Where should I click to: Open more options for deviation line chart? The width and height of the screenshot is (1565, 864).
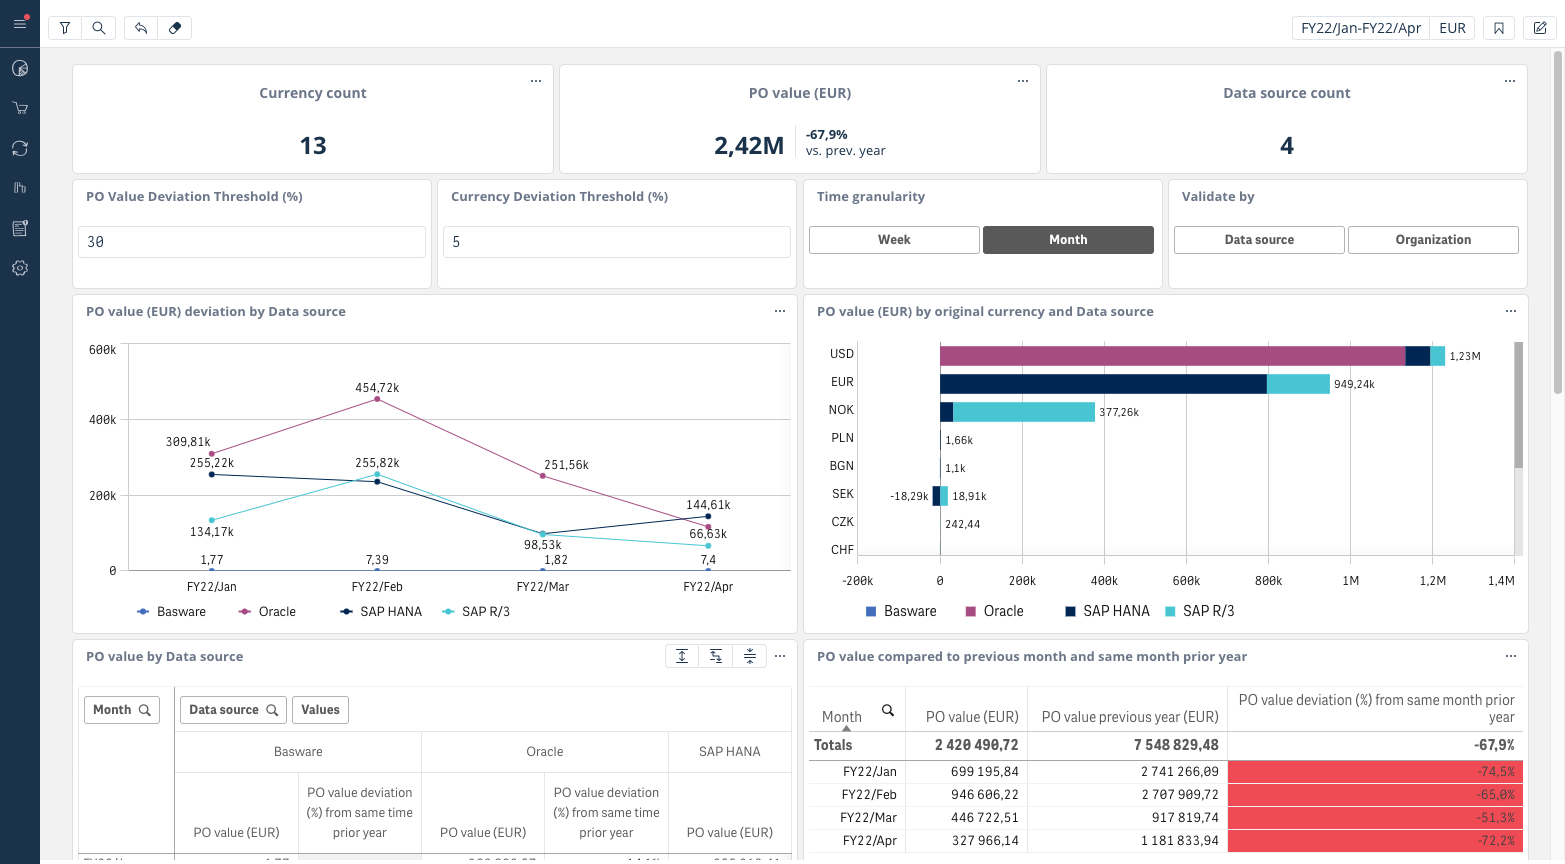point(780,311)
